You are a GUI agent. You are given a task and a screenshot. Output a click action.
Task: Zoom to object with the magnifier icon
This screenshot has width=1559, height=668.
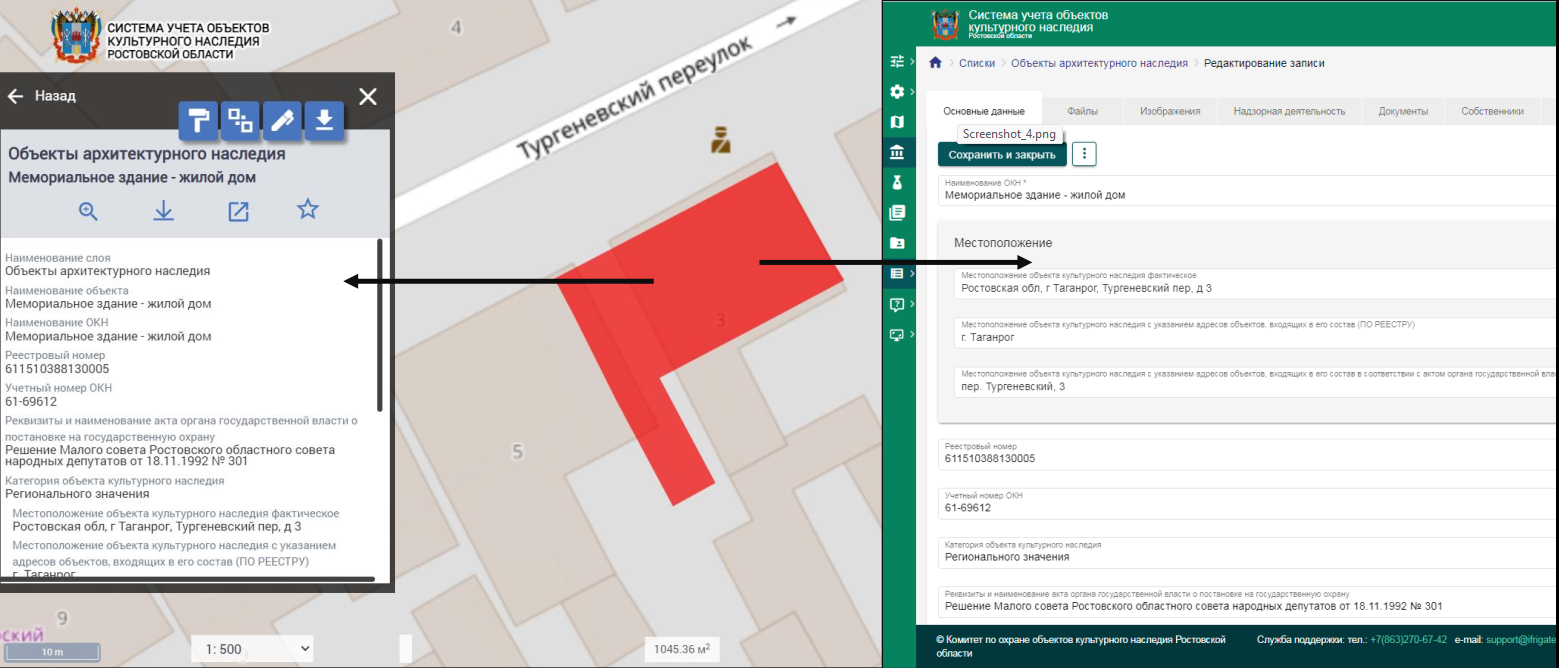[x=89, y=210]
